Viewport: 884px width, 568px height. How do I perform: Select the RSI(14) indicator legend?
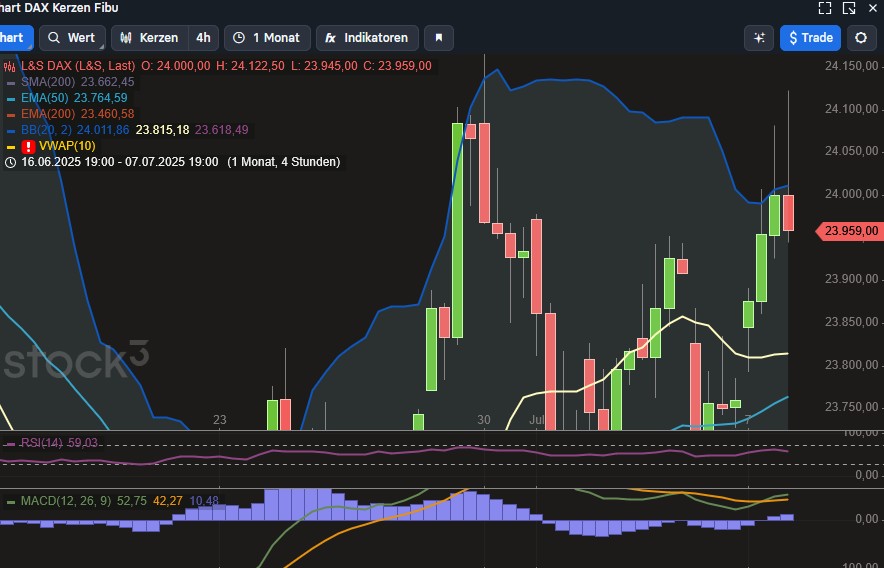pyautogui.click(x=42, y=443)
